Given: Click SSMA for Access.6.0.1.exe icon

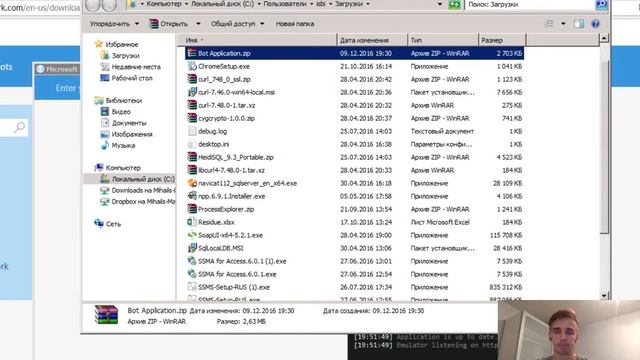Looking at the screenshot, I should click(x=192, y=274).
